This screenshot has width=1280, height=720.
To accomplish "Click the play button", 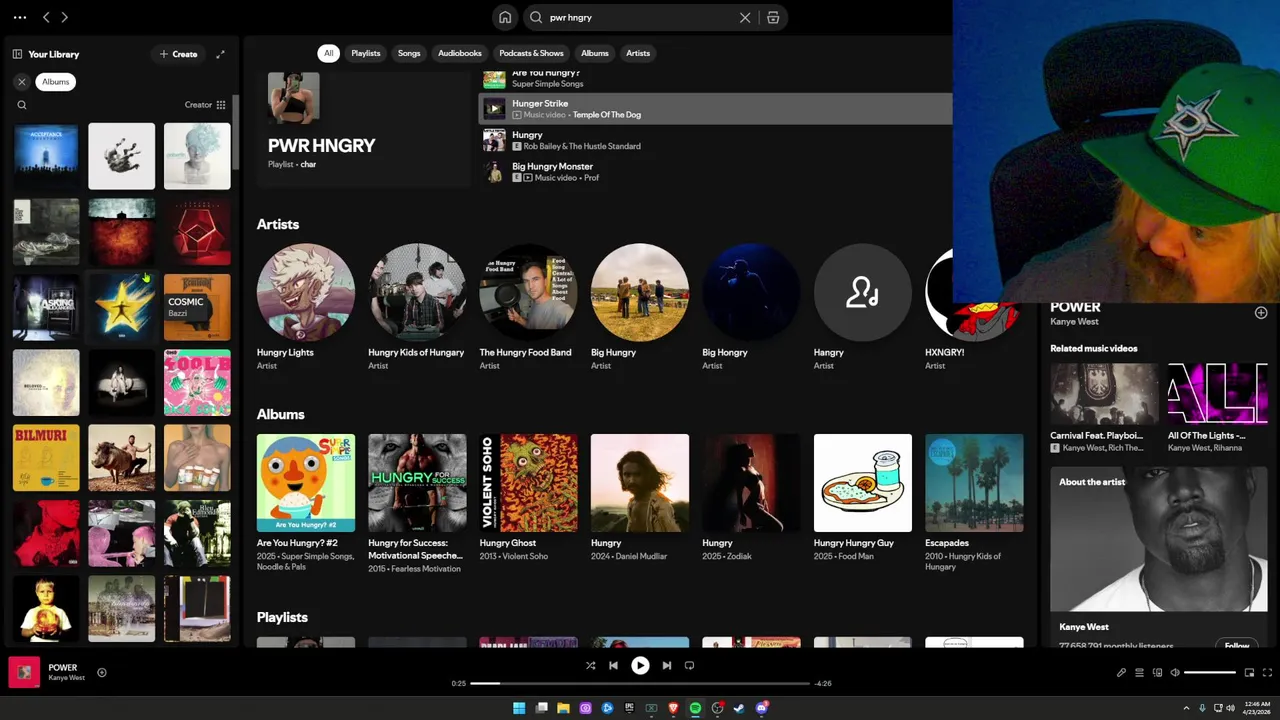I will coord(640,665).
